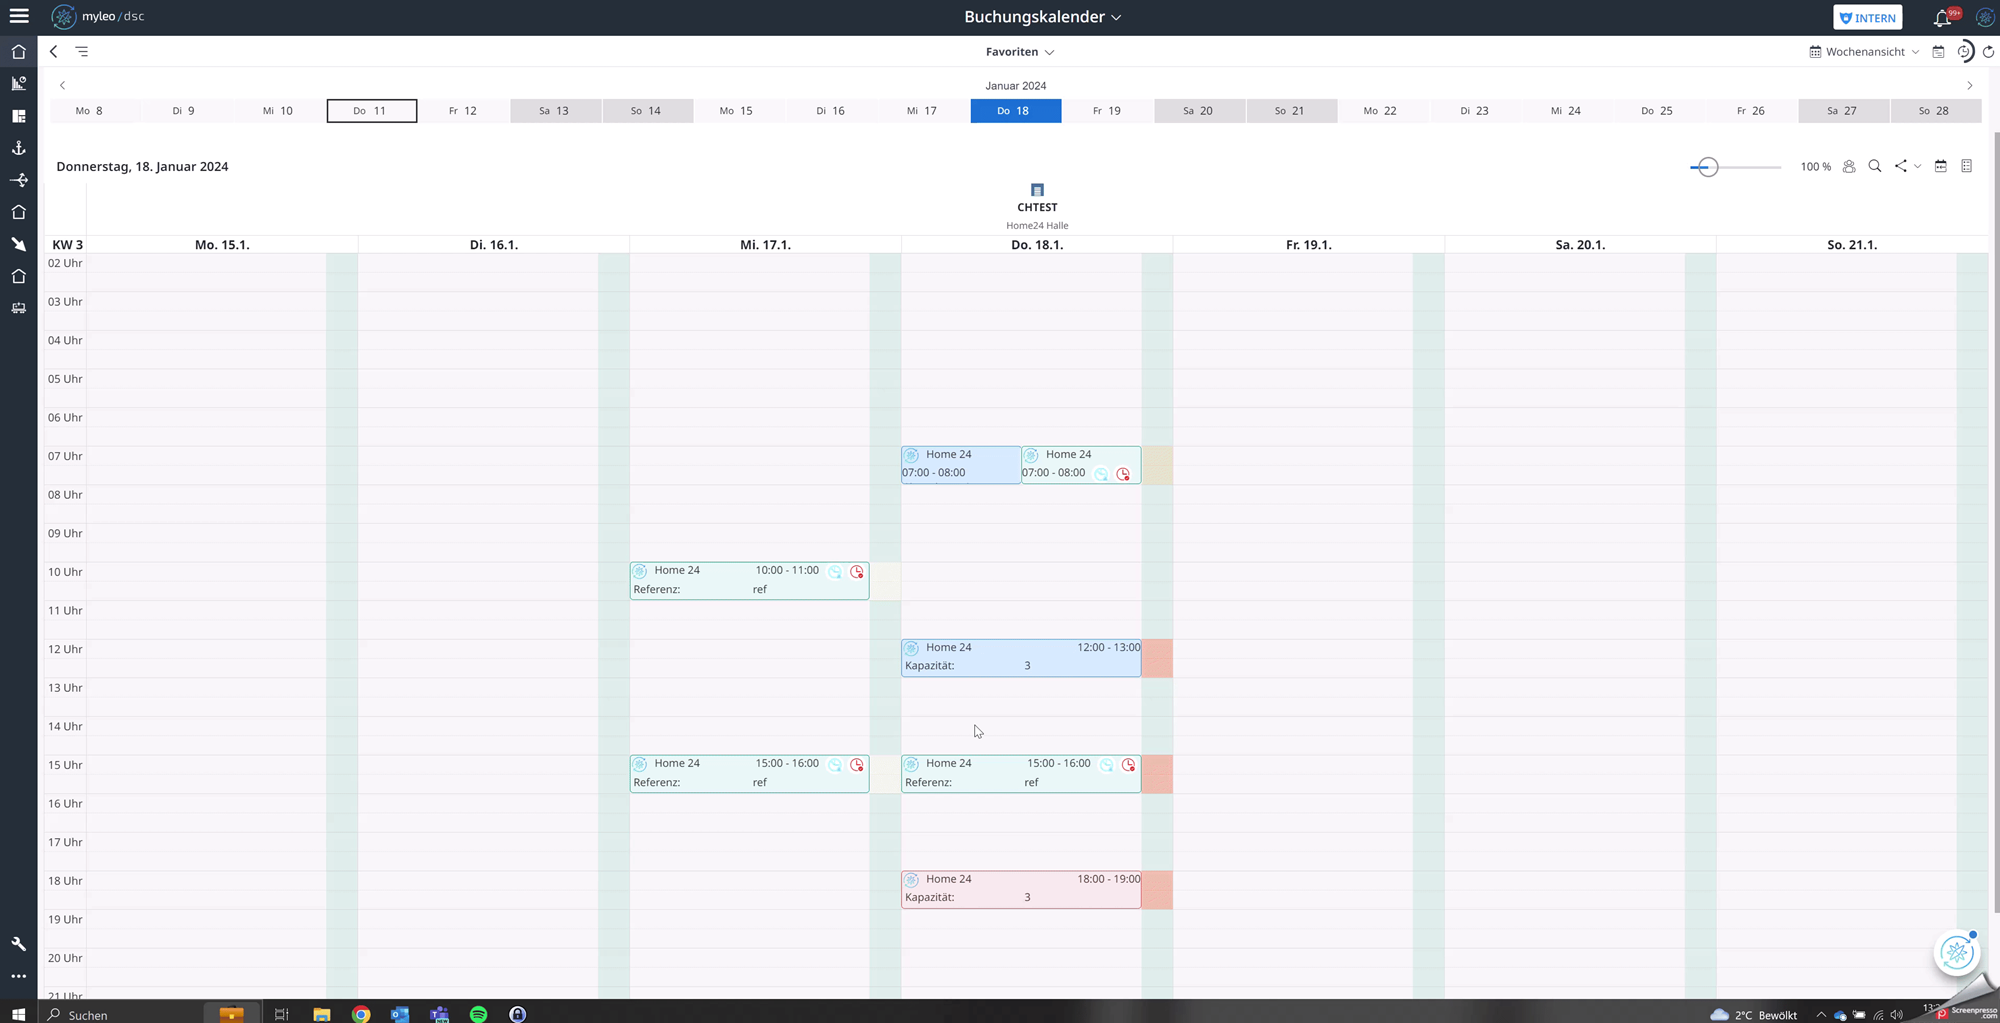Click the CHTEST gate icon
2000x1023 pixels.
(x=1037, y=190)
